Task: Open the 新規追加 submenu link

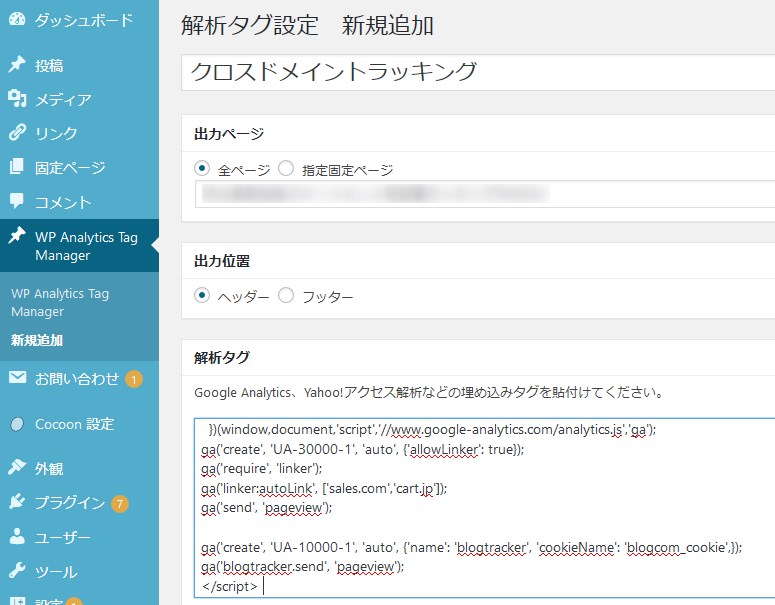Action: click(37, 340)
